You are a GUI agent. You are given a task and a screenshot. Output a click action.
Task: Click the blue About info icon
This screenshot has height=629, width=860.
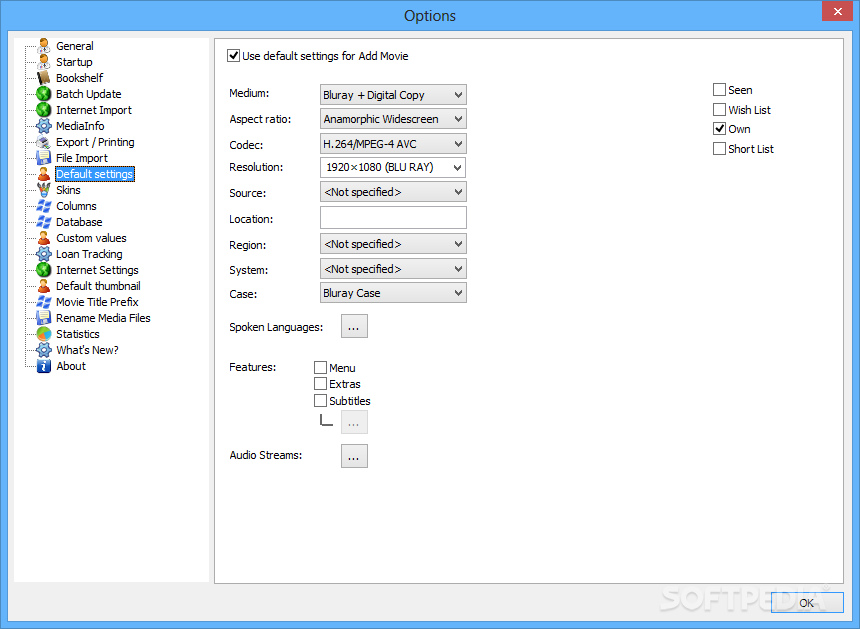[x=44, y=366]
